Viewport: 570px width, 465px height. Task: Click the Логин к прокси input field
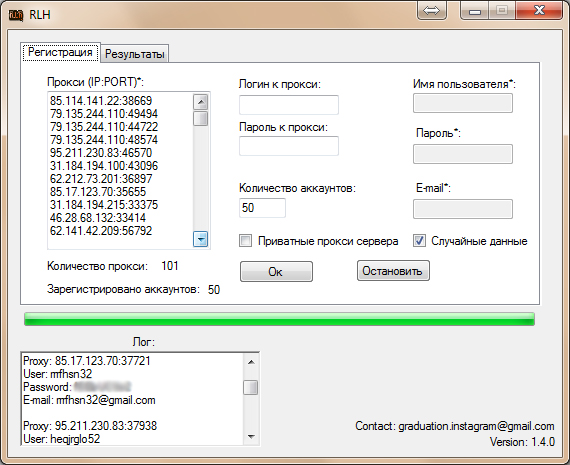click(x=289, y=105)
